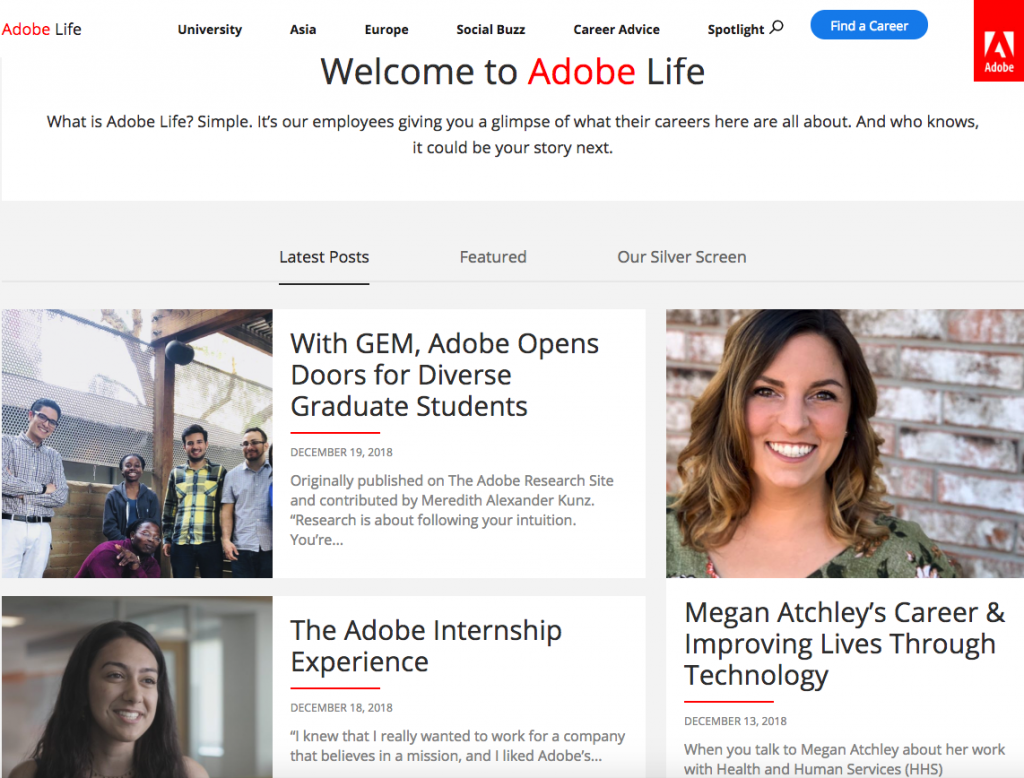Viewport: 1024px width, 778px height.
Task: Click the December 19 2018 date label
Action: click(341, 451)
